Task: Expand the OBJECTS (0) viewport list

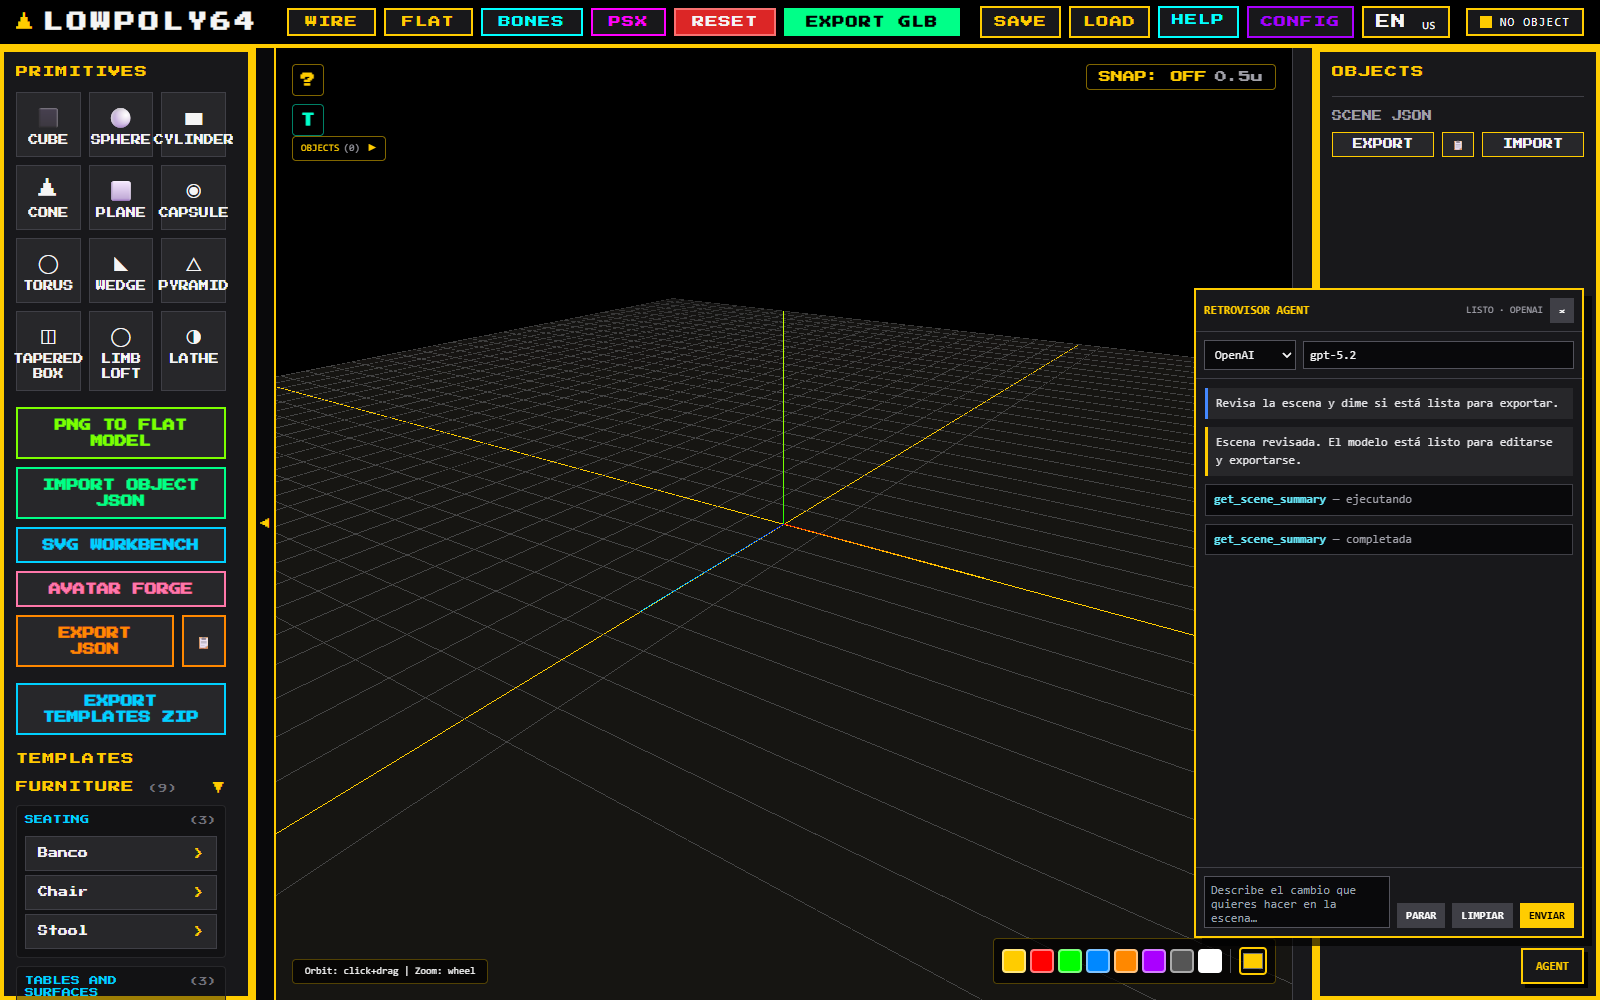Action: coord(339,148)
